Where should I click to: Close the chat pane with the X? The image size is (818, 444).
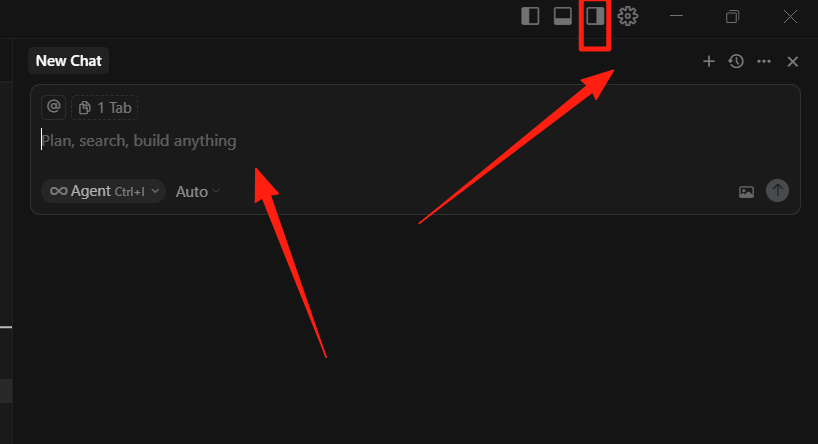point(792,62)
